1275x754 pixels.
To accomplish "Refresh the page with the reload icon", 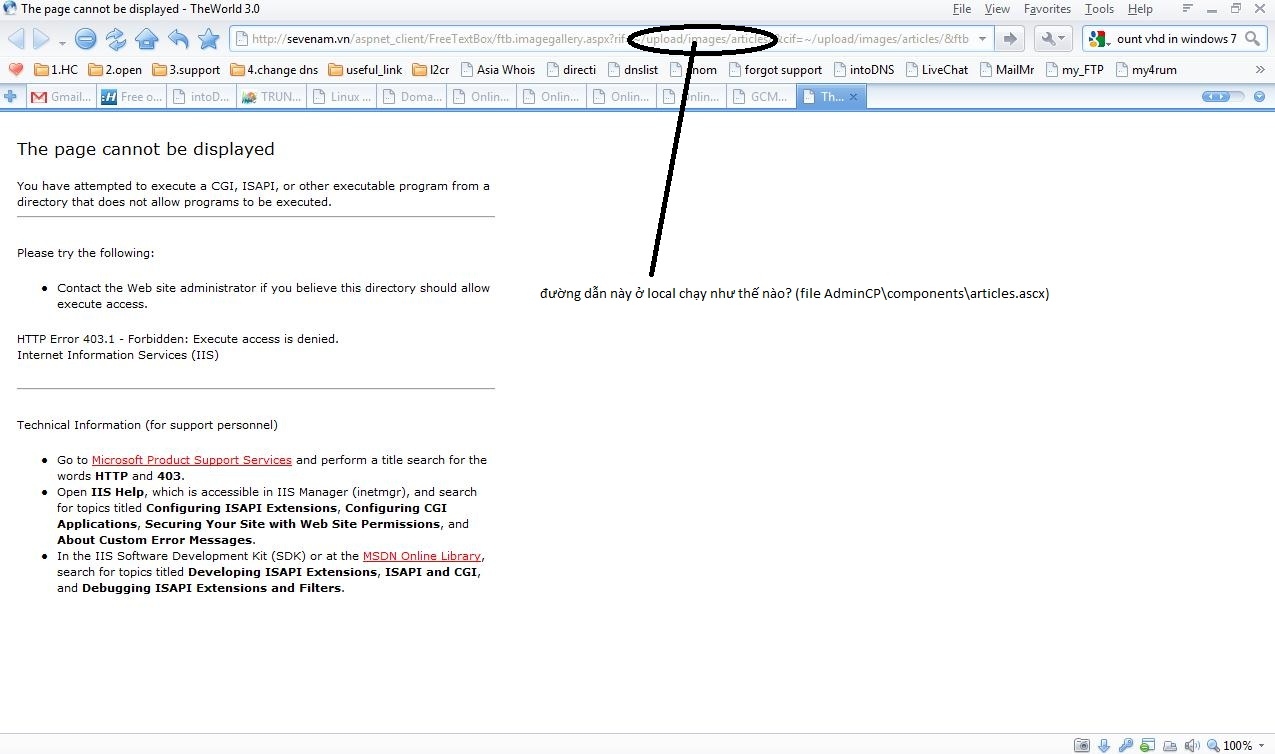I will pyautogui.click(x=116, y=39).
